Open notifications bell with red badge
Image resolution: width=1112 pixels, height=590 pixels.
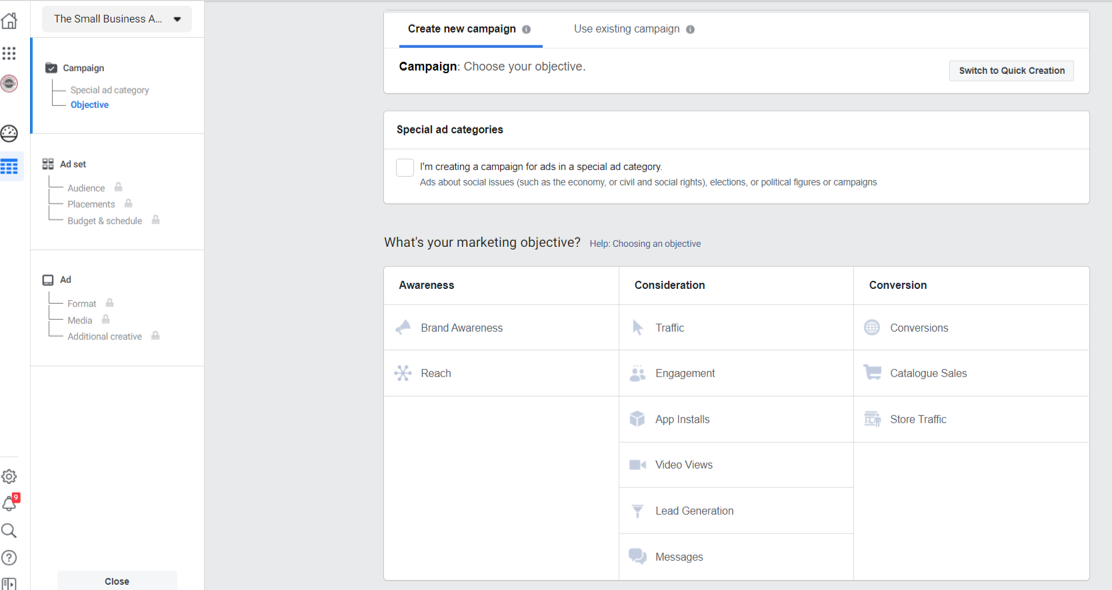[x=10, y=503]
